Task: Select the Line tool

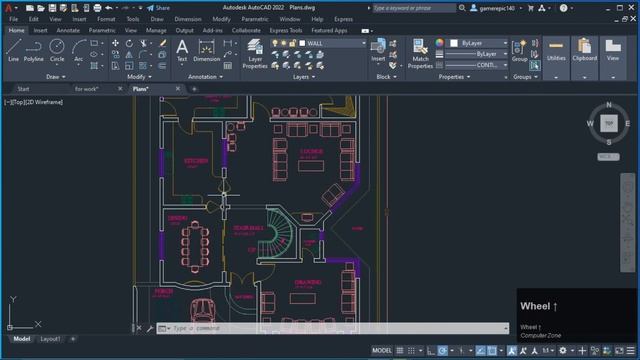Action: (13, 50)
